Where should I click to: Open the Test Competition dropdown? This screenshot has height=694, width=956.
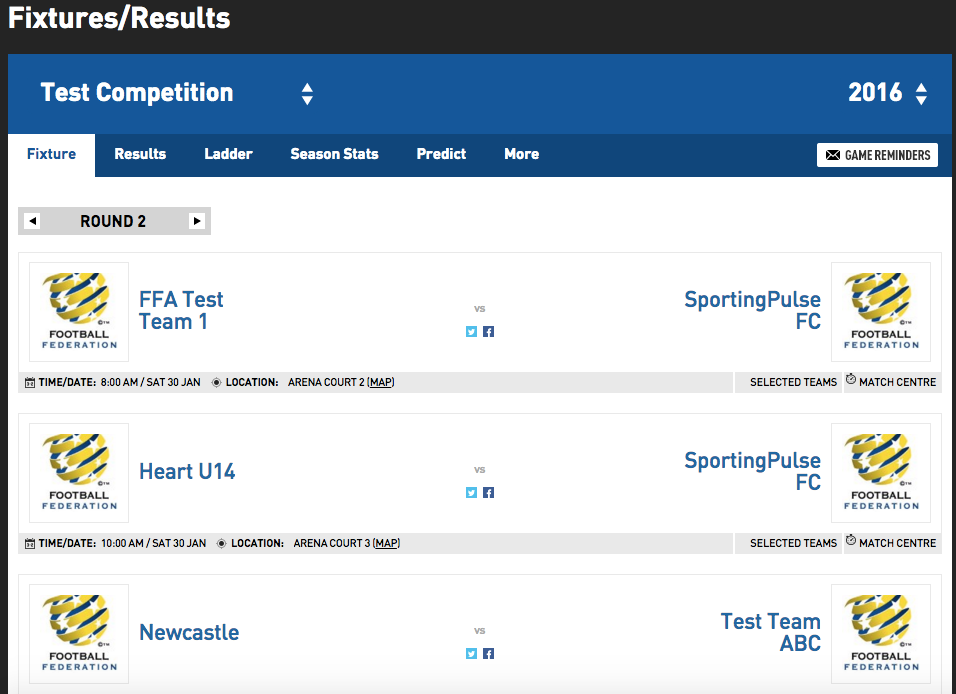(x=307, y=94)
